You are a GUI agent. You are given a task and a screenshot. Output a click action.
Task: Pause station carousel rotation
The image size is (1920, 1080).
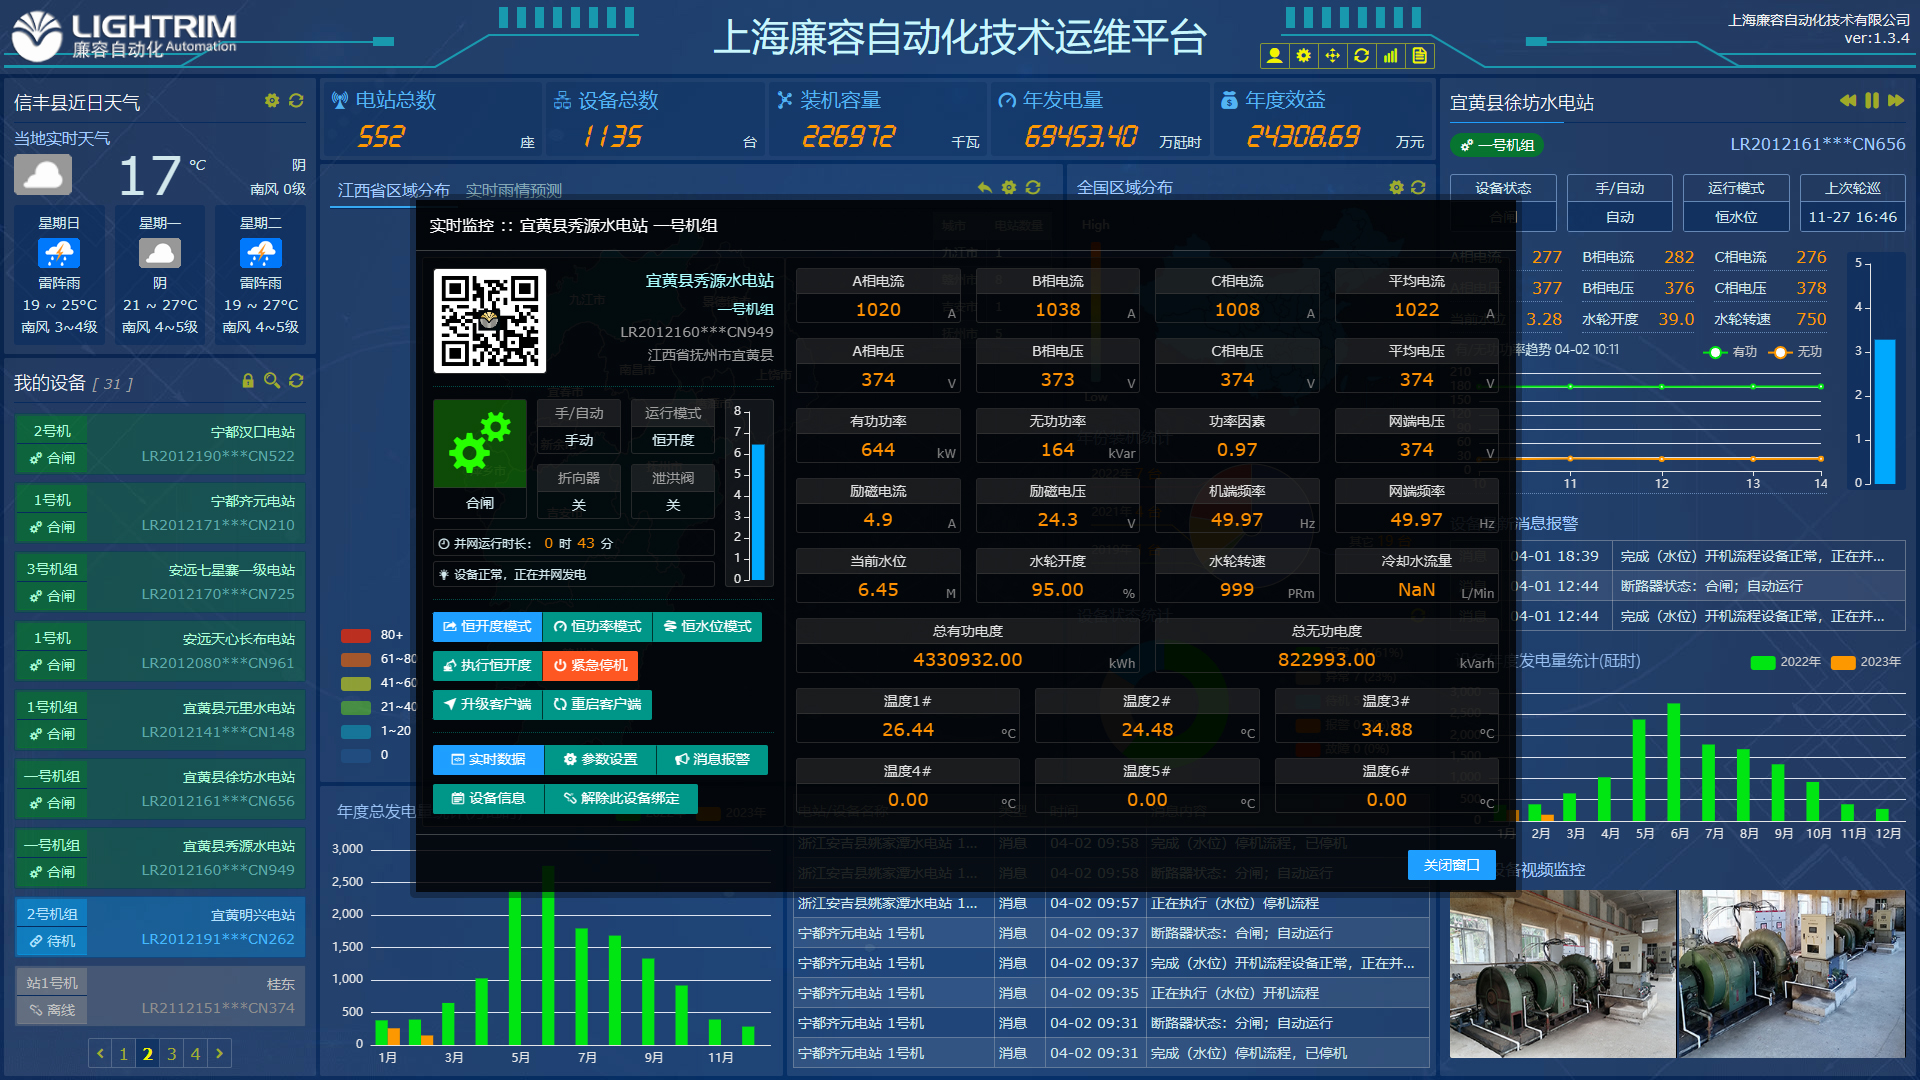(x=1872, y=101)
